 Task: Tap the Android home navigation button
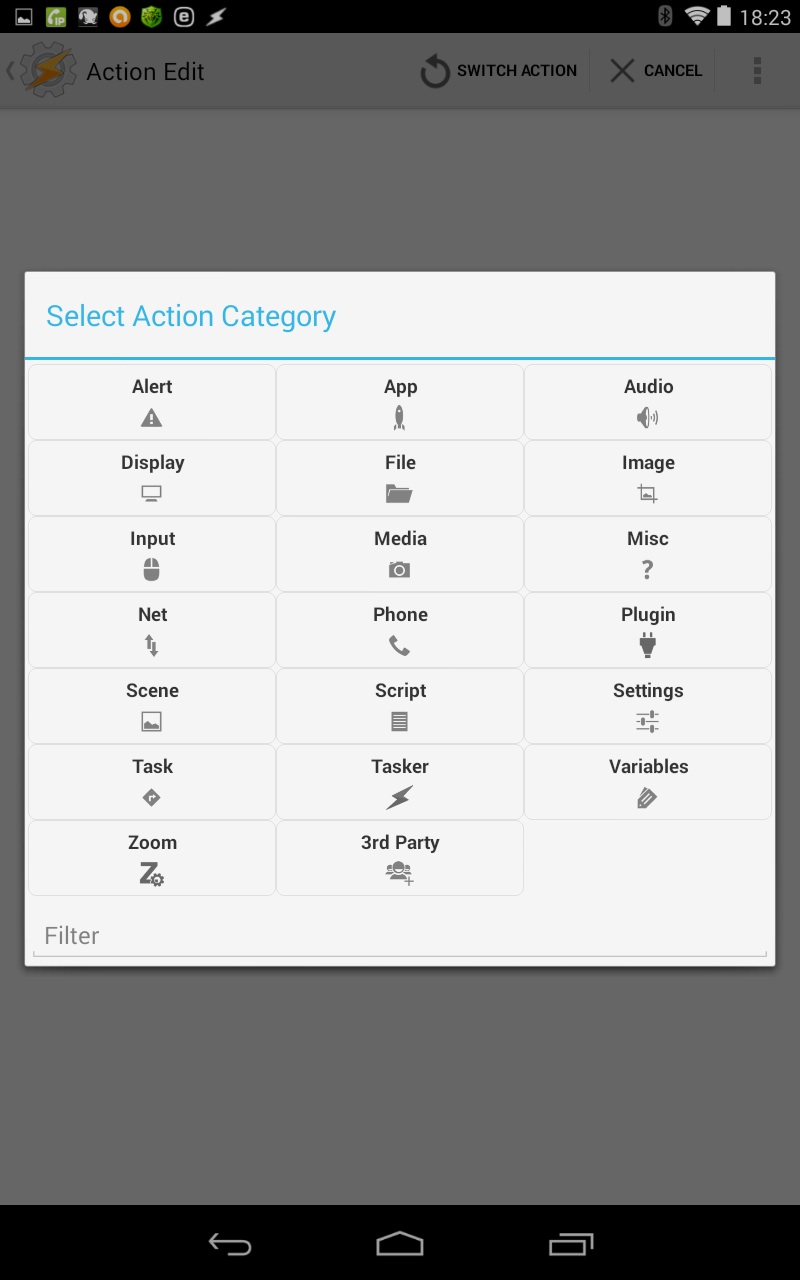tap(400, 1244)
